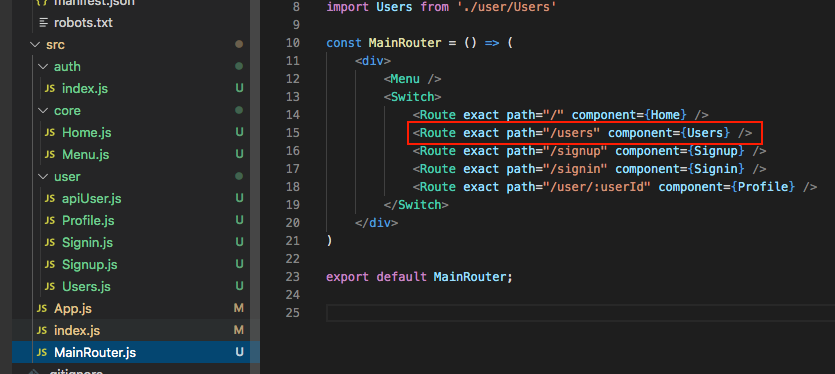Open Menu.js file
The image size is (835, 374).
[x=85, y=155]
